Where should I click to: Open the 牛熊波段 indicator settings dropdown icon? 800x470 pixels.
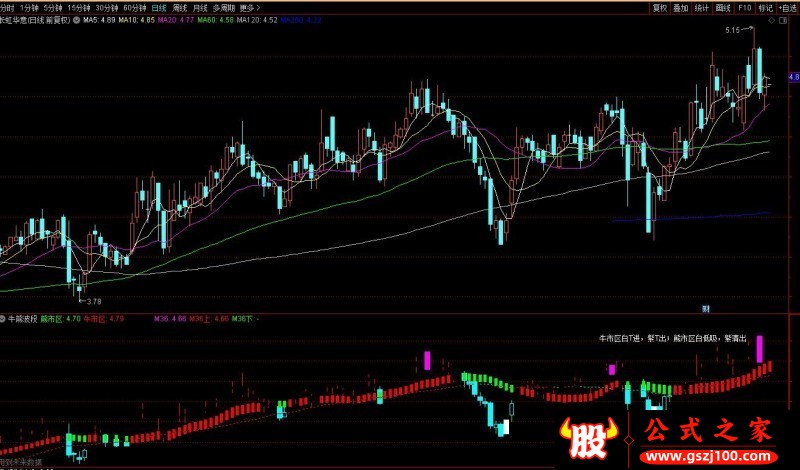coord(3,319)
